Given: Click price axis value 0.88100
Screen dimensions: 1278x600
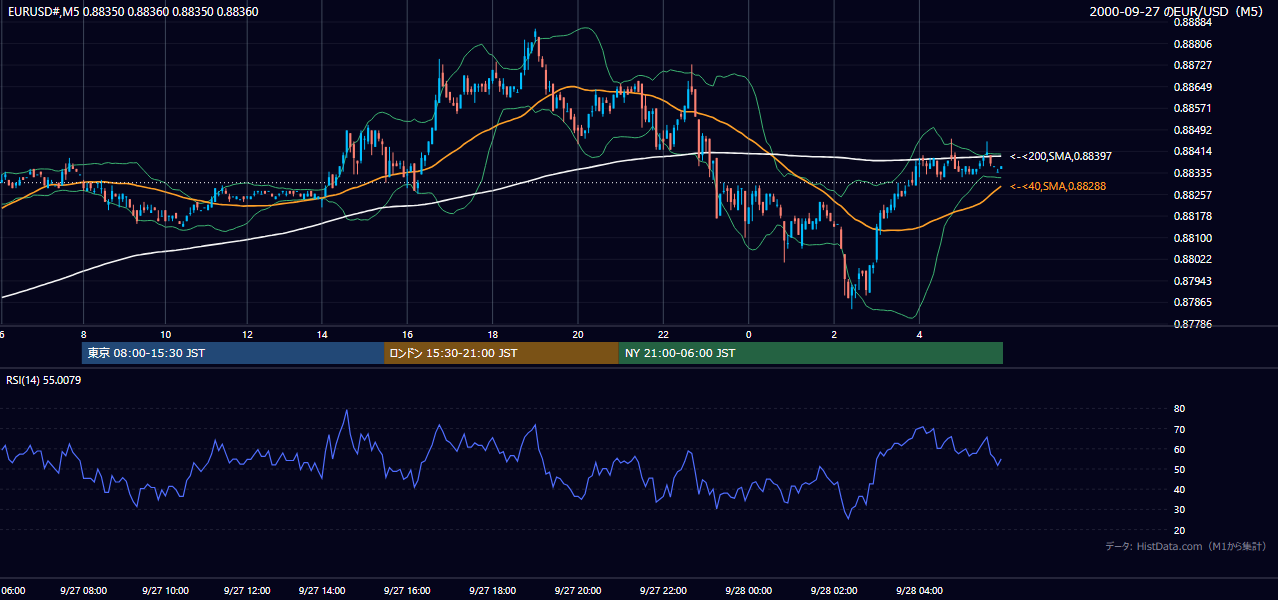Looking at the screenshot, I should point(1191,238).
